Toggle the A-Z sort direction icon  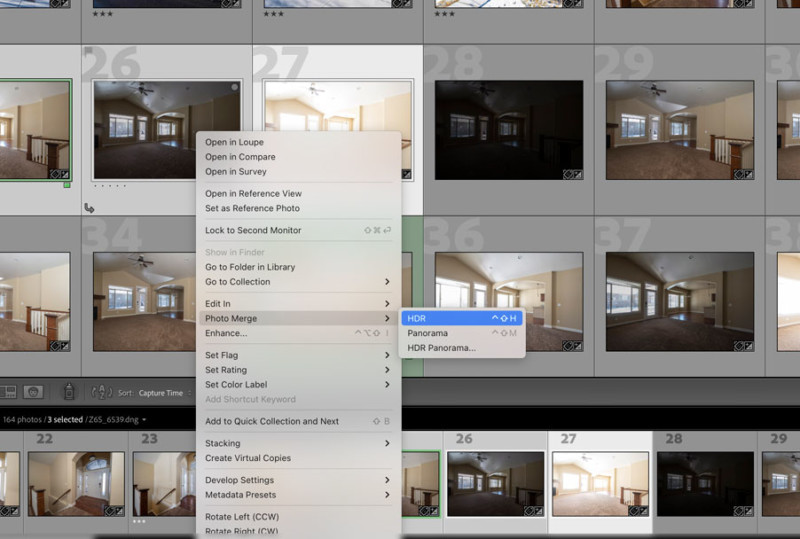pyautogui.click(x=101, y=393)
